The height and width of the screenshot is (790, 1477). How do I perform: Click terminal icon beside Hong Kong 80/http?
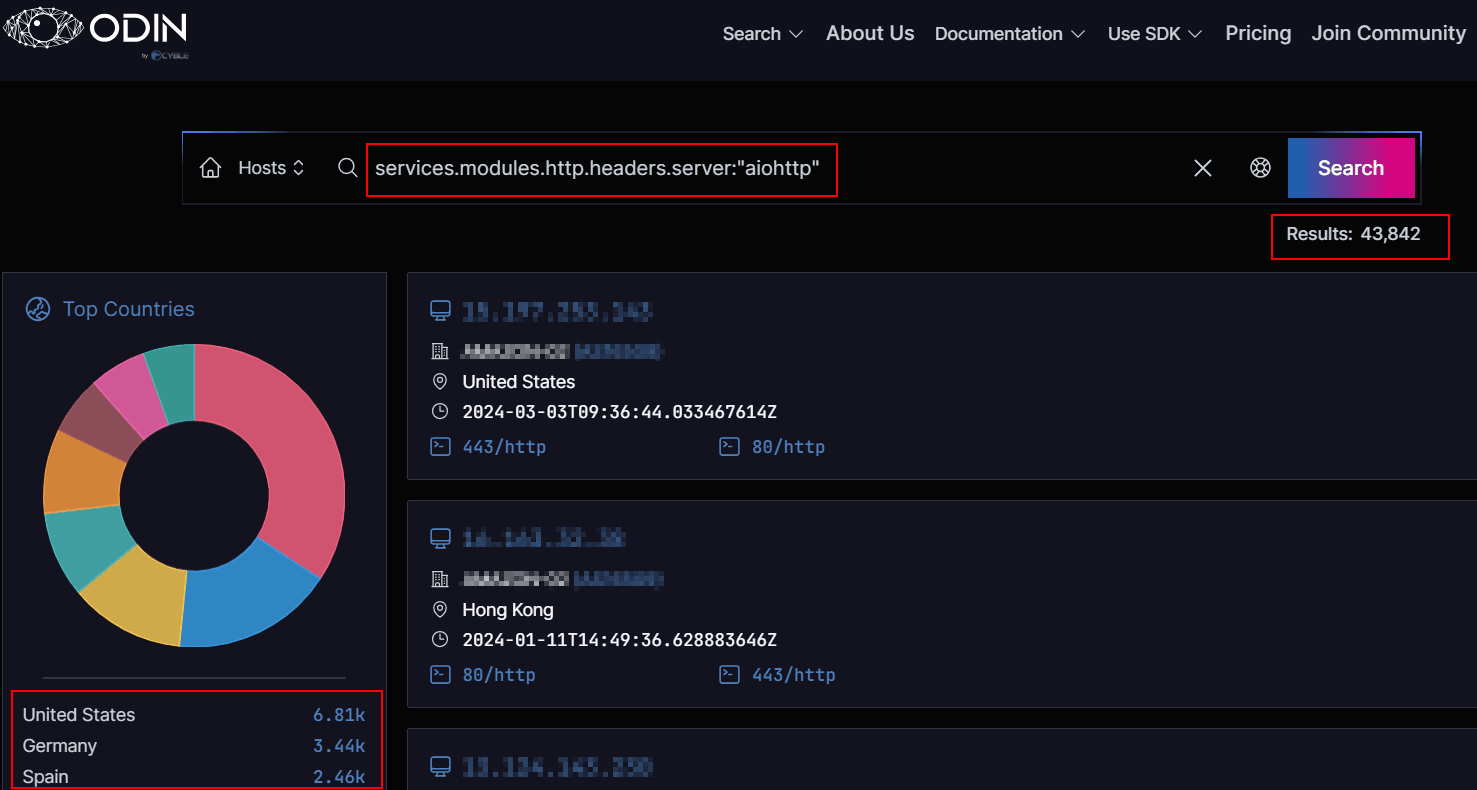[x=440, y=675]
